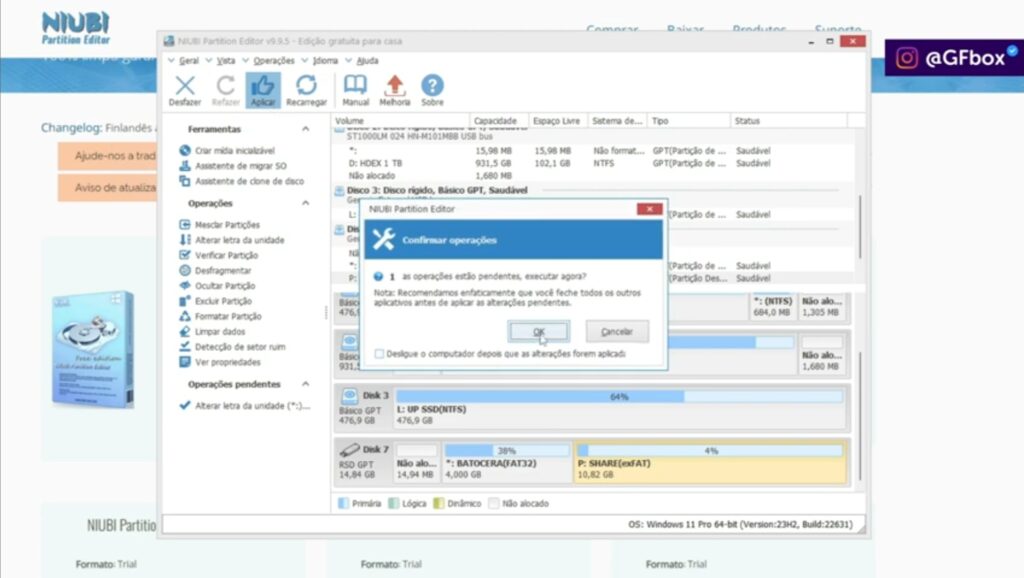
Task: Click the 64% usage bar of Disk 3
Action: pyautogui.click(x=619, y=396)
